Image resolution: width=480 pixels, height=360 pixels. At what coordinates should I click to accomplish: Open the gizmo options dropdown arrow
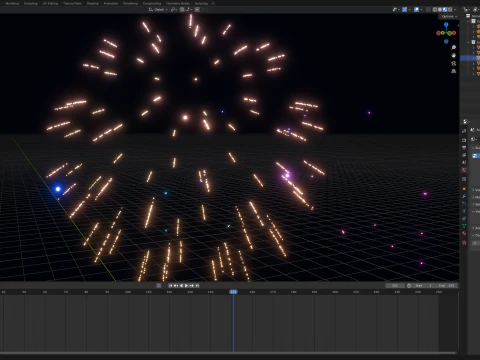point(410,9)
